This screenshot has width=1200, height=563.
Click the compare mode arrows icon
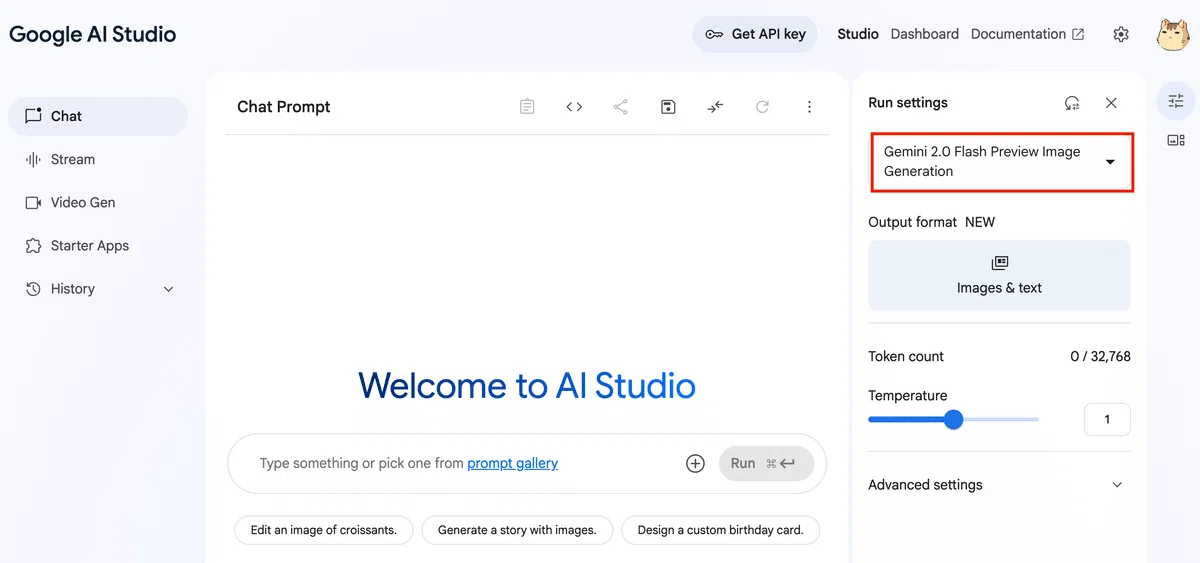click(x=715, y=107)
